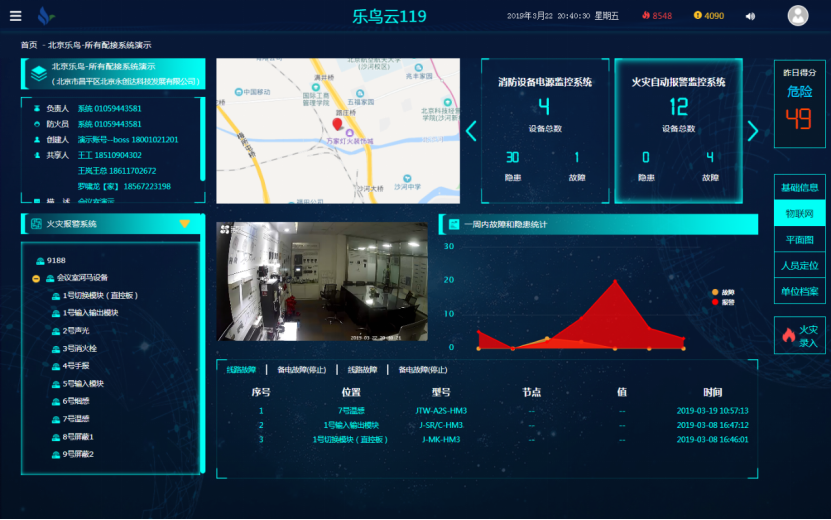The width and height of the screenshot is (831, 520).
Task: Go to previous system card with left chevron
Action: click(472, 131)
